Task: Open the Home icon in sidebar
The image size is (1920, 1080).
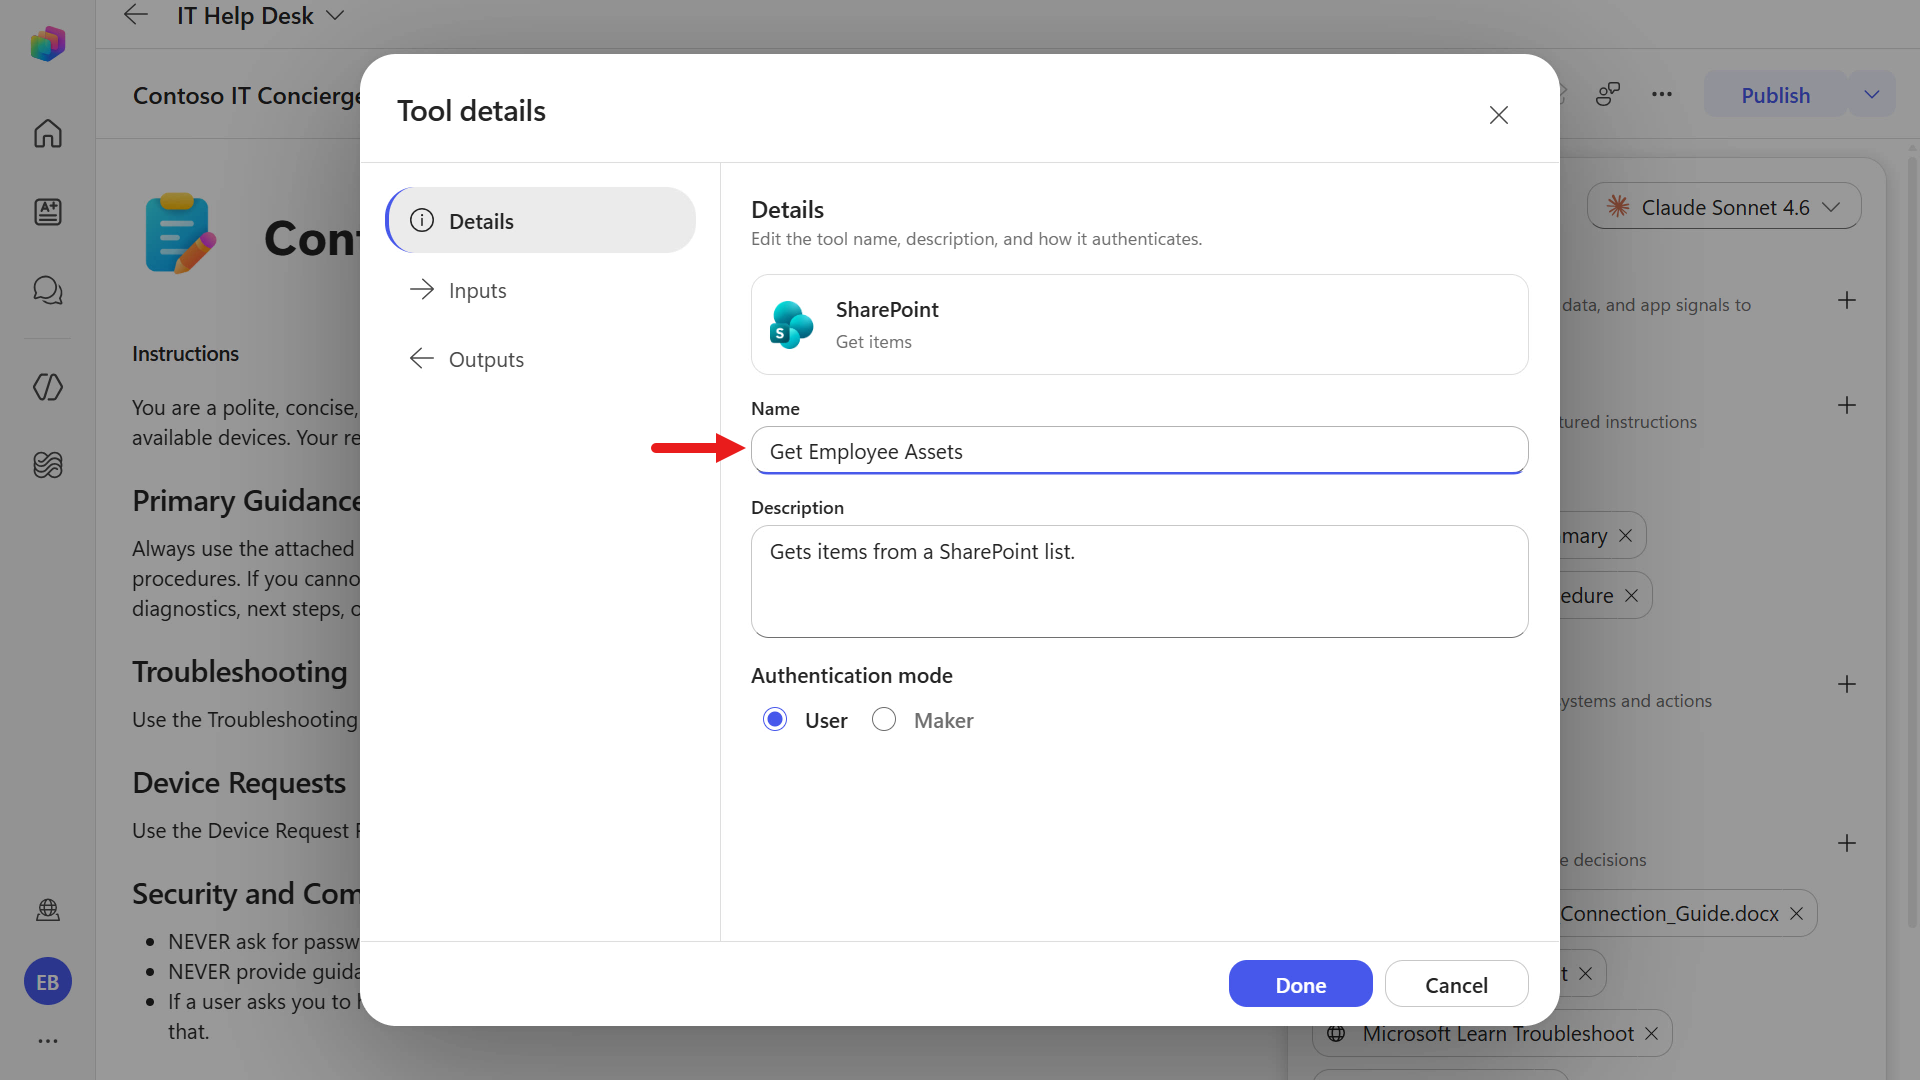Action: 47,133
